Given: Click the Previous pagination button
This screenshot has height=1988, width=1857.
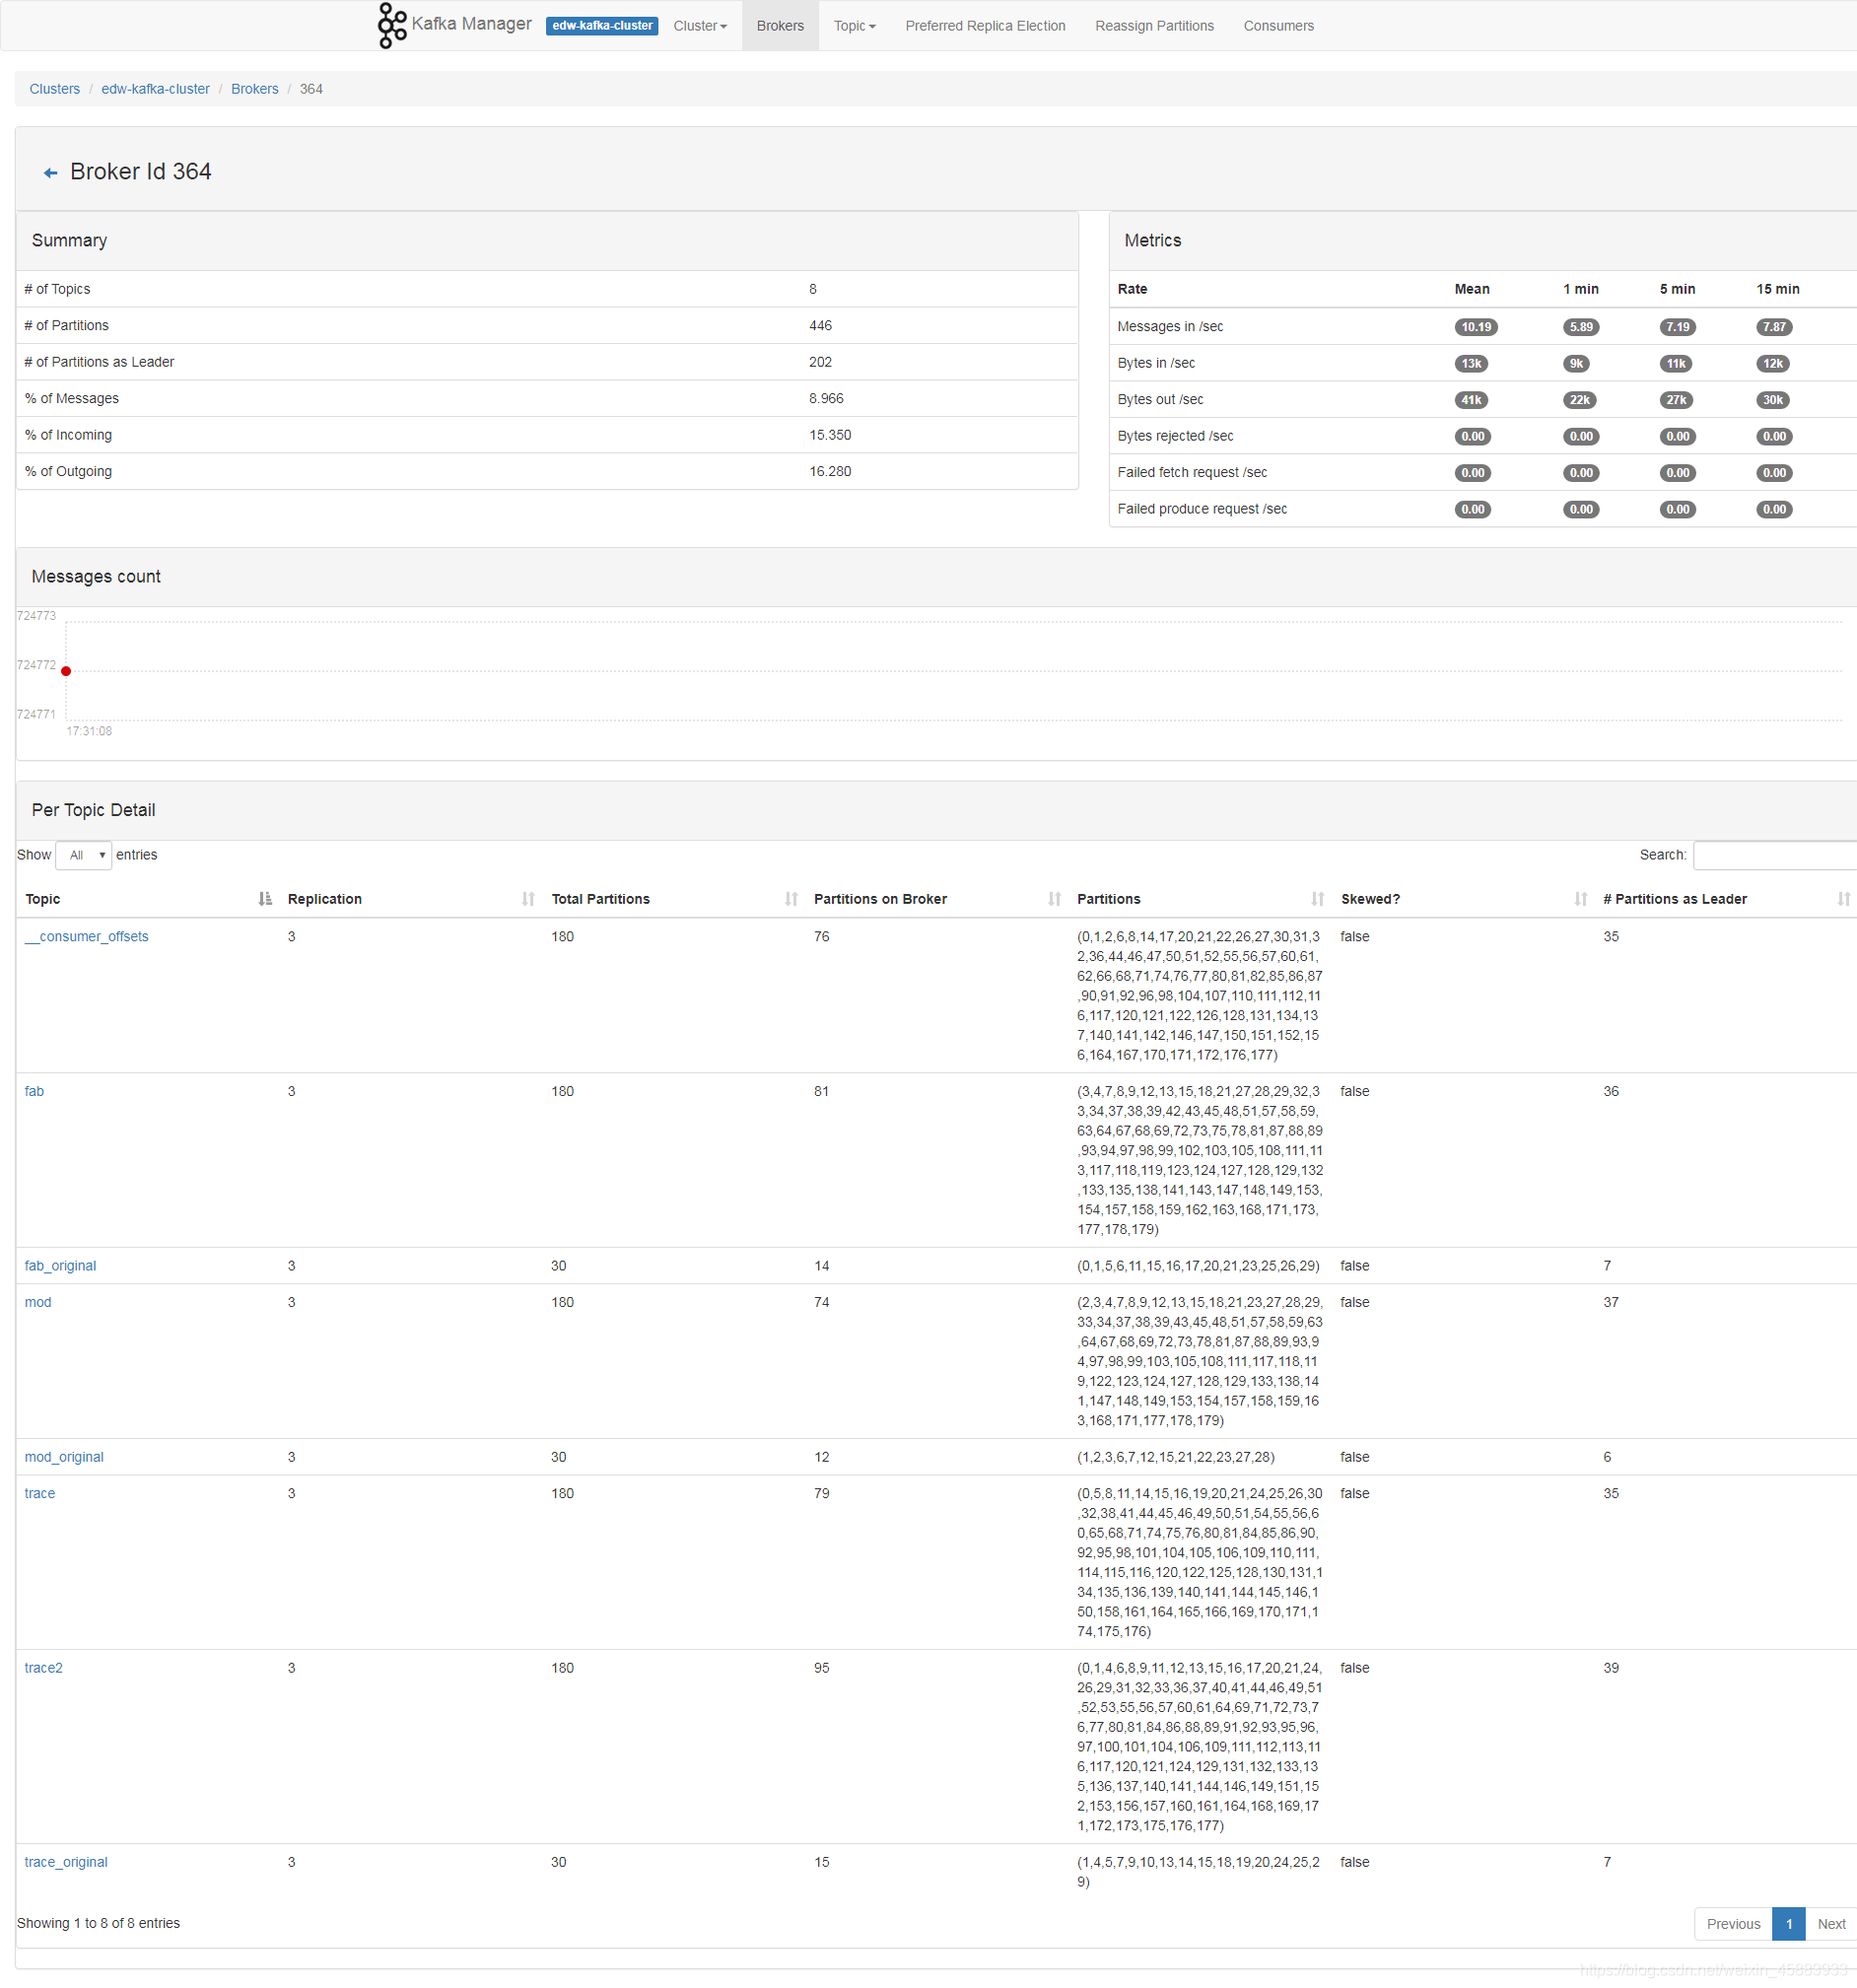Looking at the screenshot, I should [1732, 1924].
